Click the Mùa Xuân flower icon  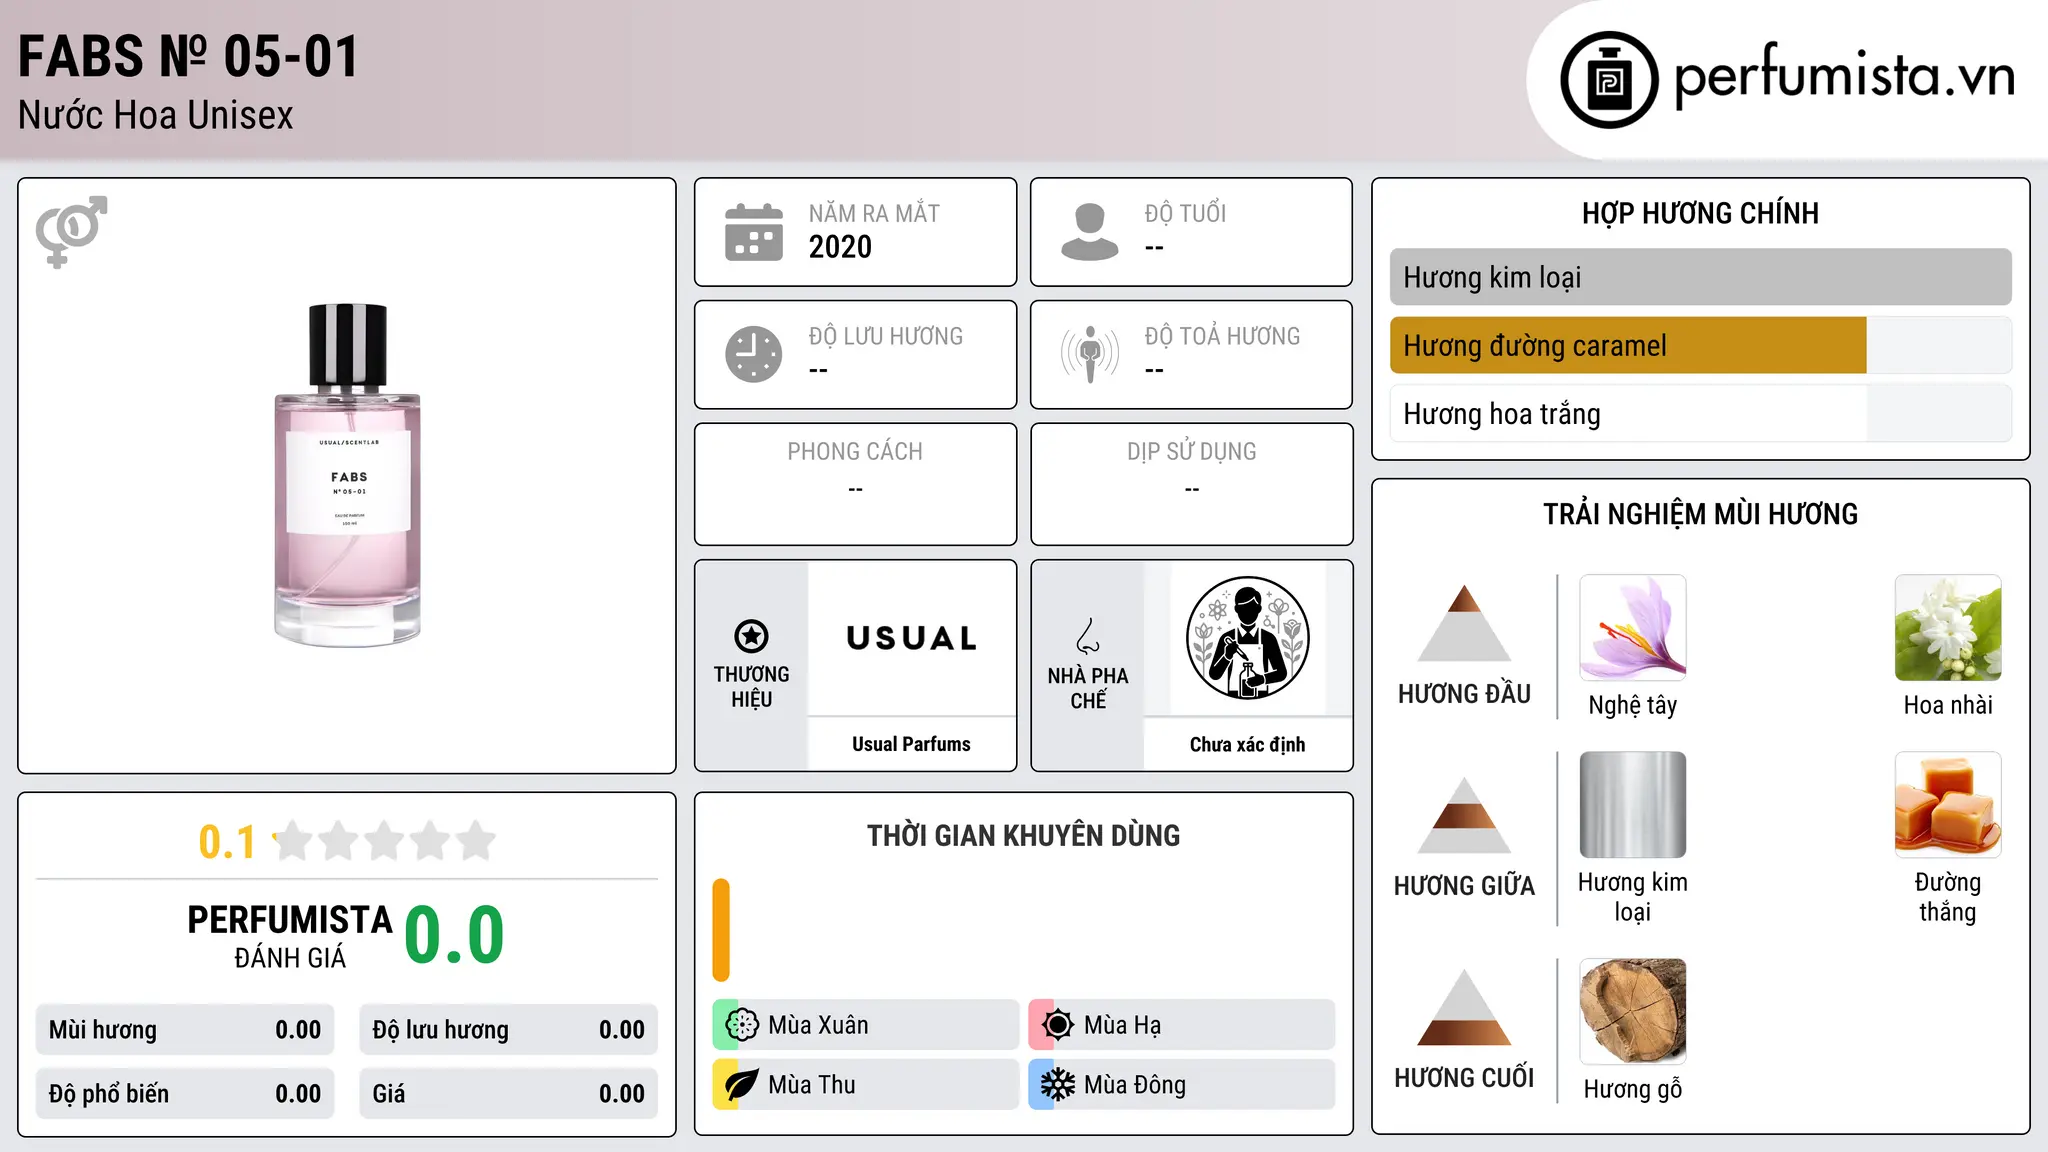[x=741, y=1025]
